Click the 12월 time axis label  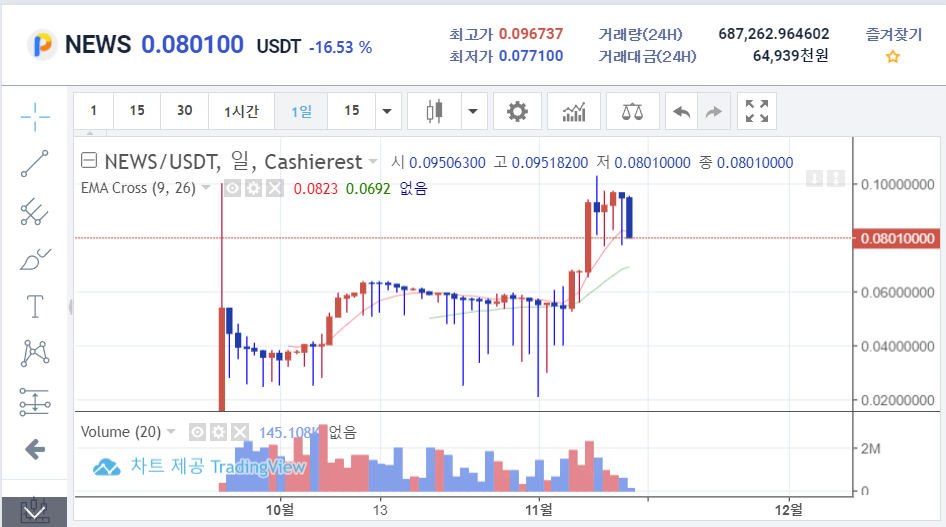tap(789, 510)
